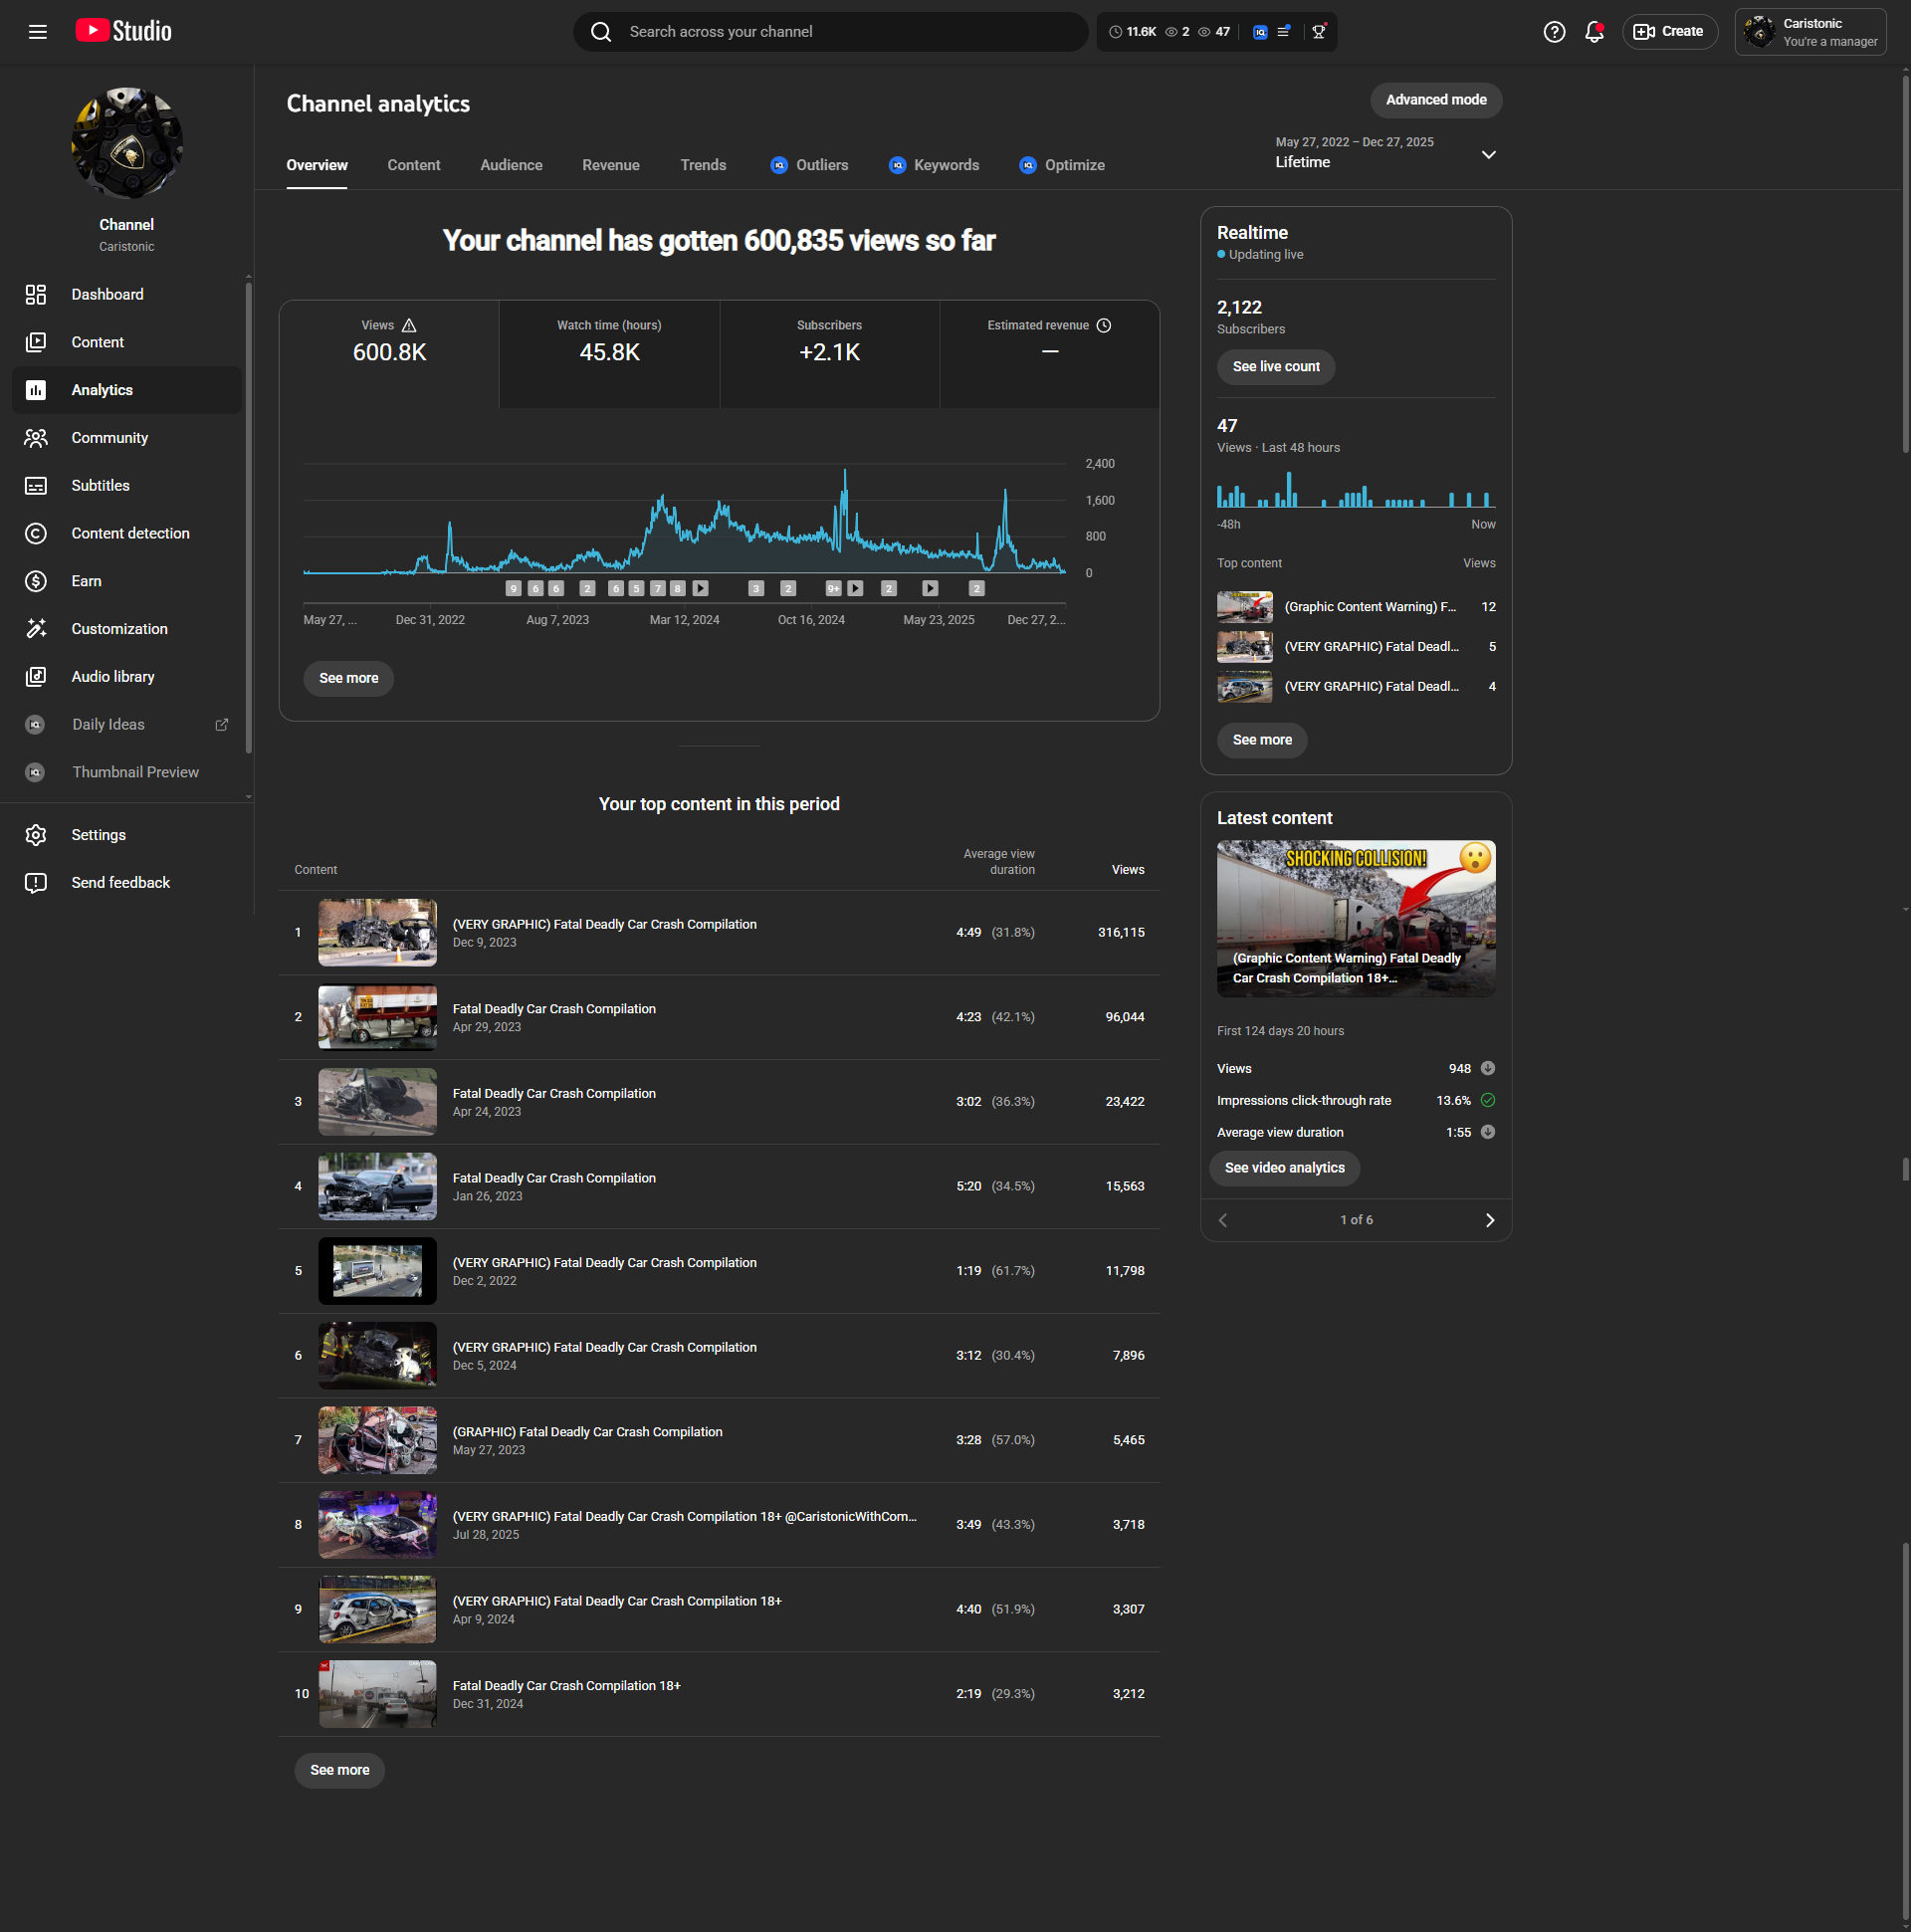
Task: Click the notifications bell icon
Action: click(1594, 32)
